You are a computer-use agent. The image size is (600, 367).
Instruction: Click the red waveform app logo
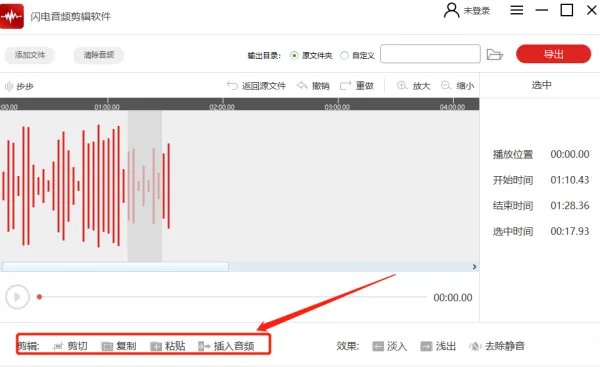(11, 16)
